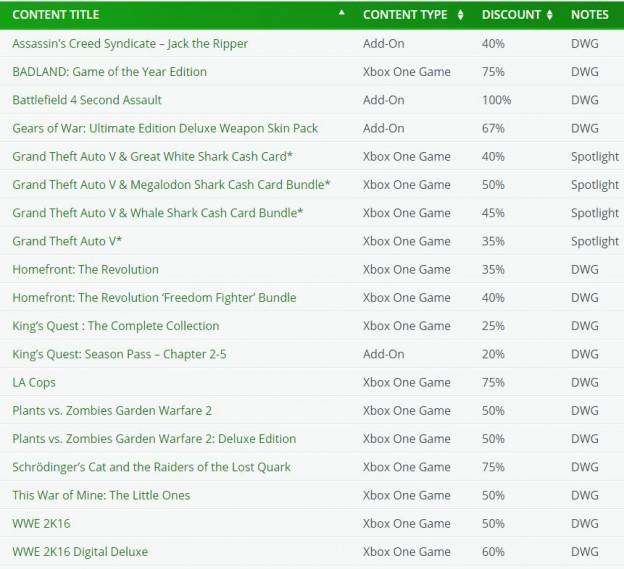Viewport: 624px width, 569px height.
Task: Open Schrödinger's Cat and the Raiders link
Action: tap(152, 468)
